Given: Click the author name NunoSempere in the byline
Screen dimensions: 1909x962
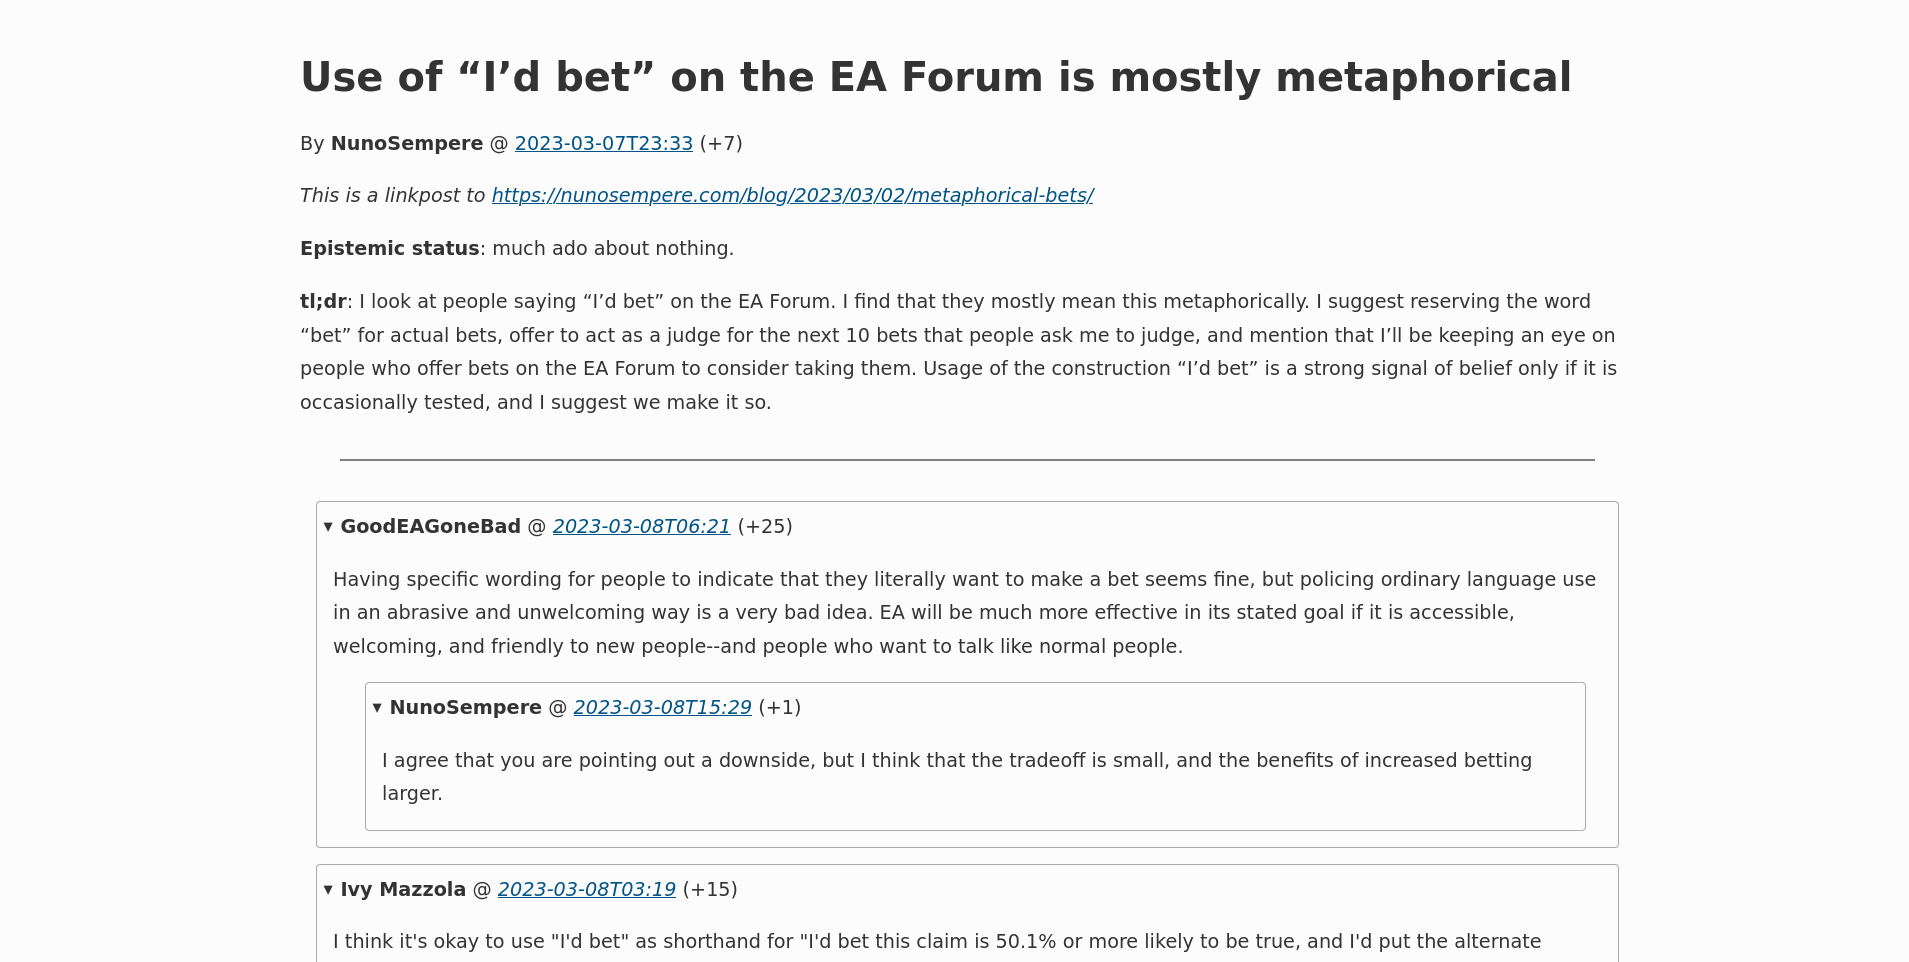Looking at the screenshot, I should (407, 144).
